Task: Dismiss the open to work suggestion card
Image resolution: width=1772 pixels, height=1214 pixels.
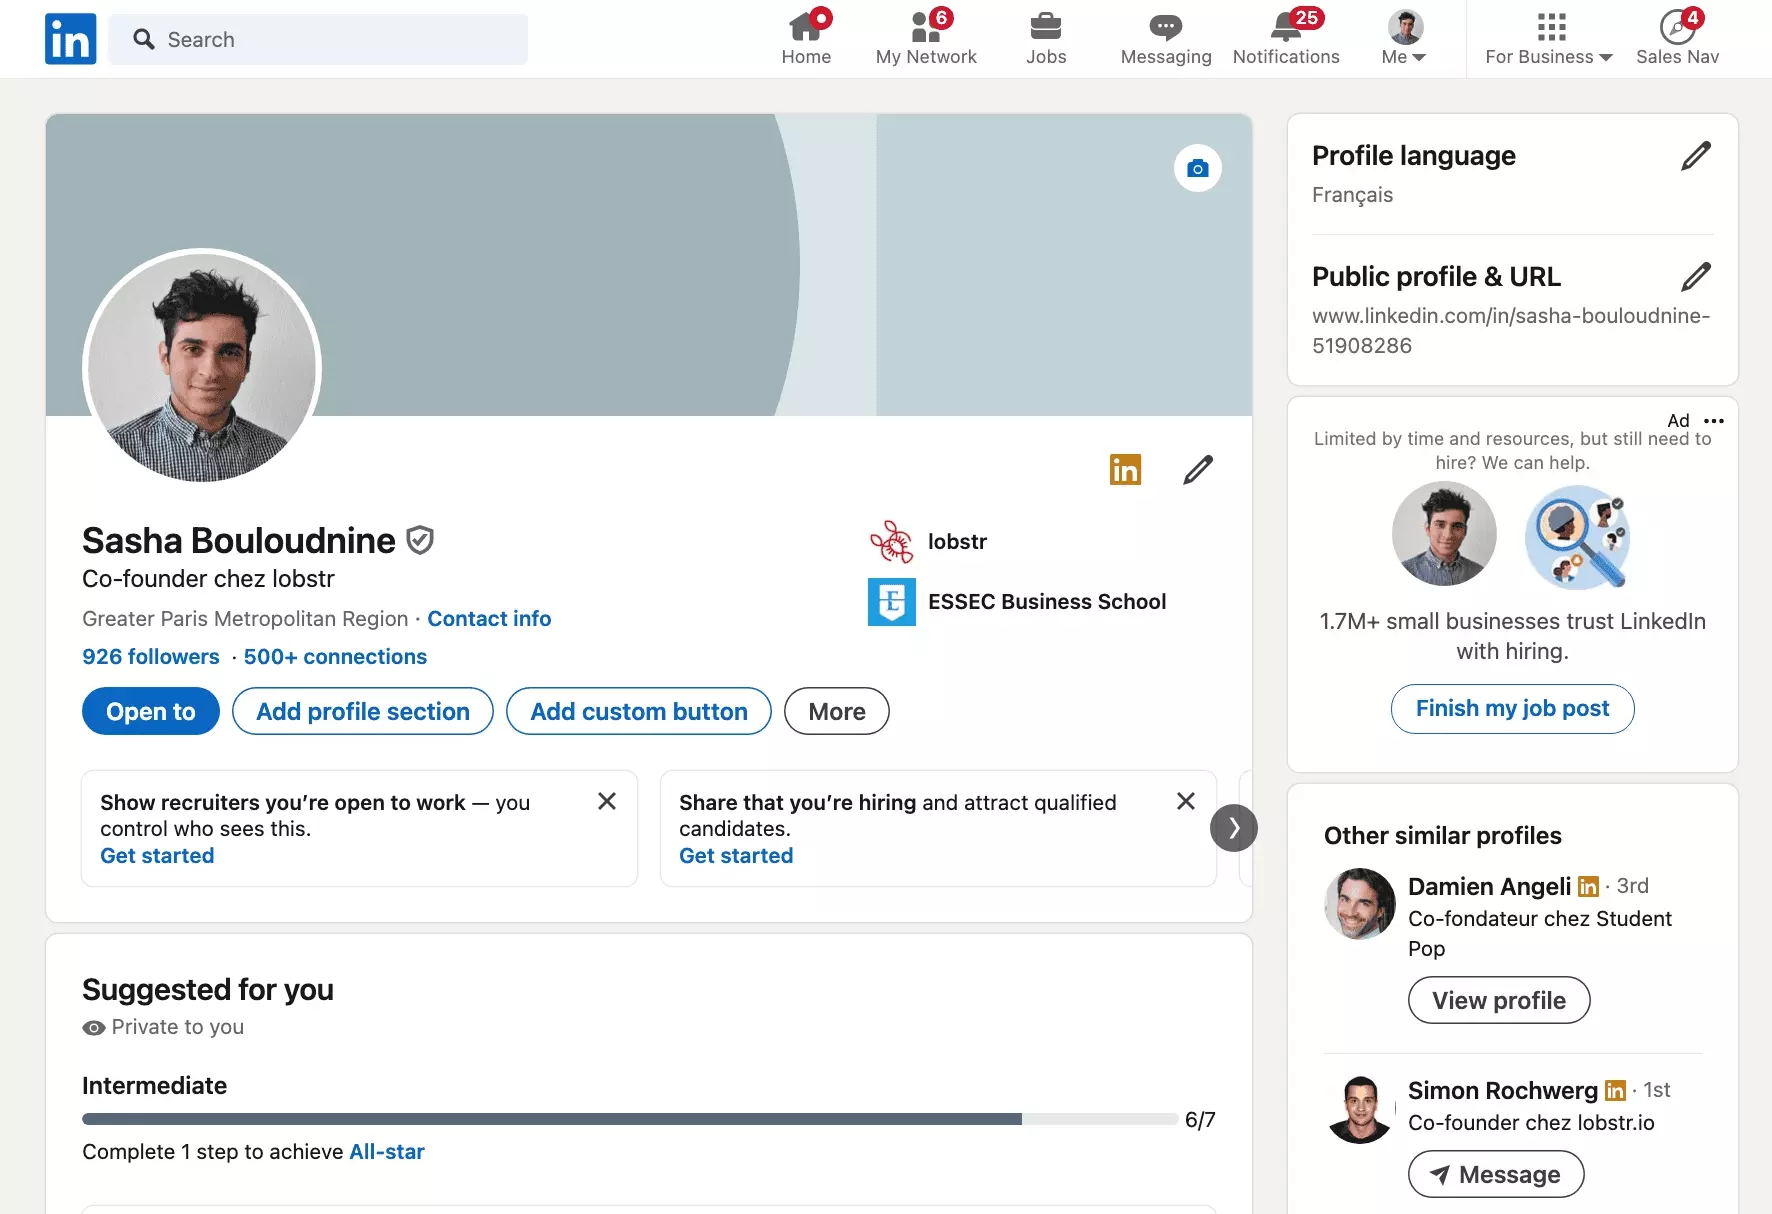Action: tap(607, 801)
